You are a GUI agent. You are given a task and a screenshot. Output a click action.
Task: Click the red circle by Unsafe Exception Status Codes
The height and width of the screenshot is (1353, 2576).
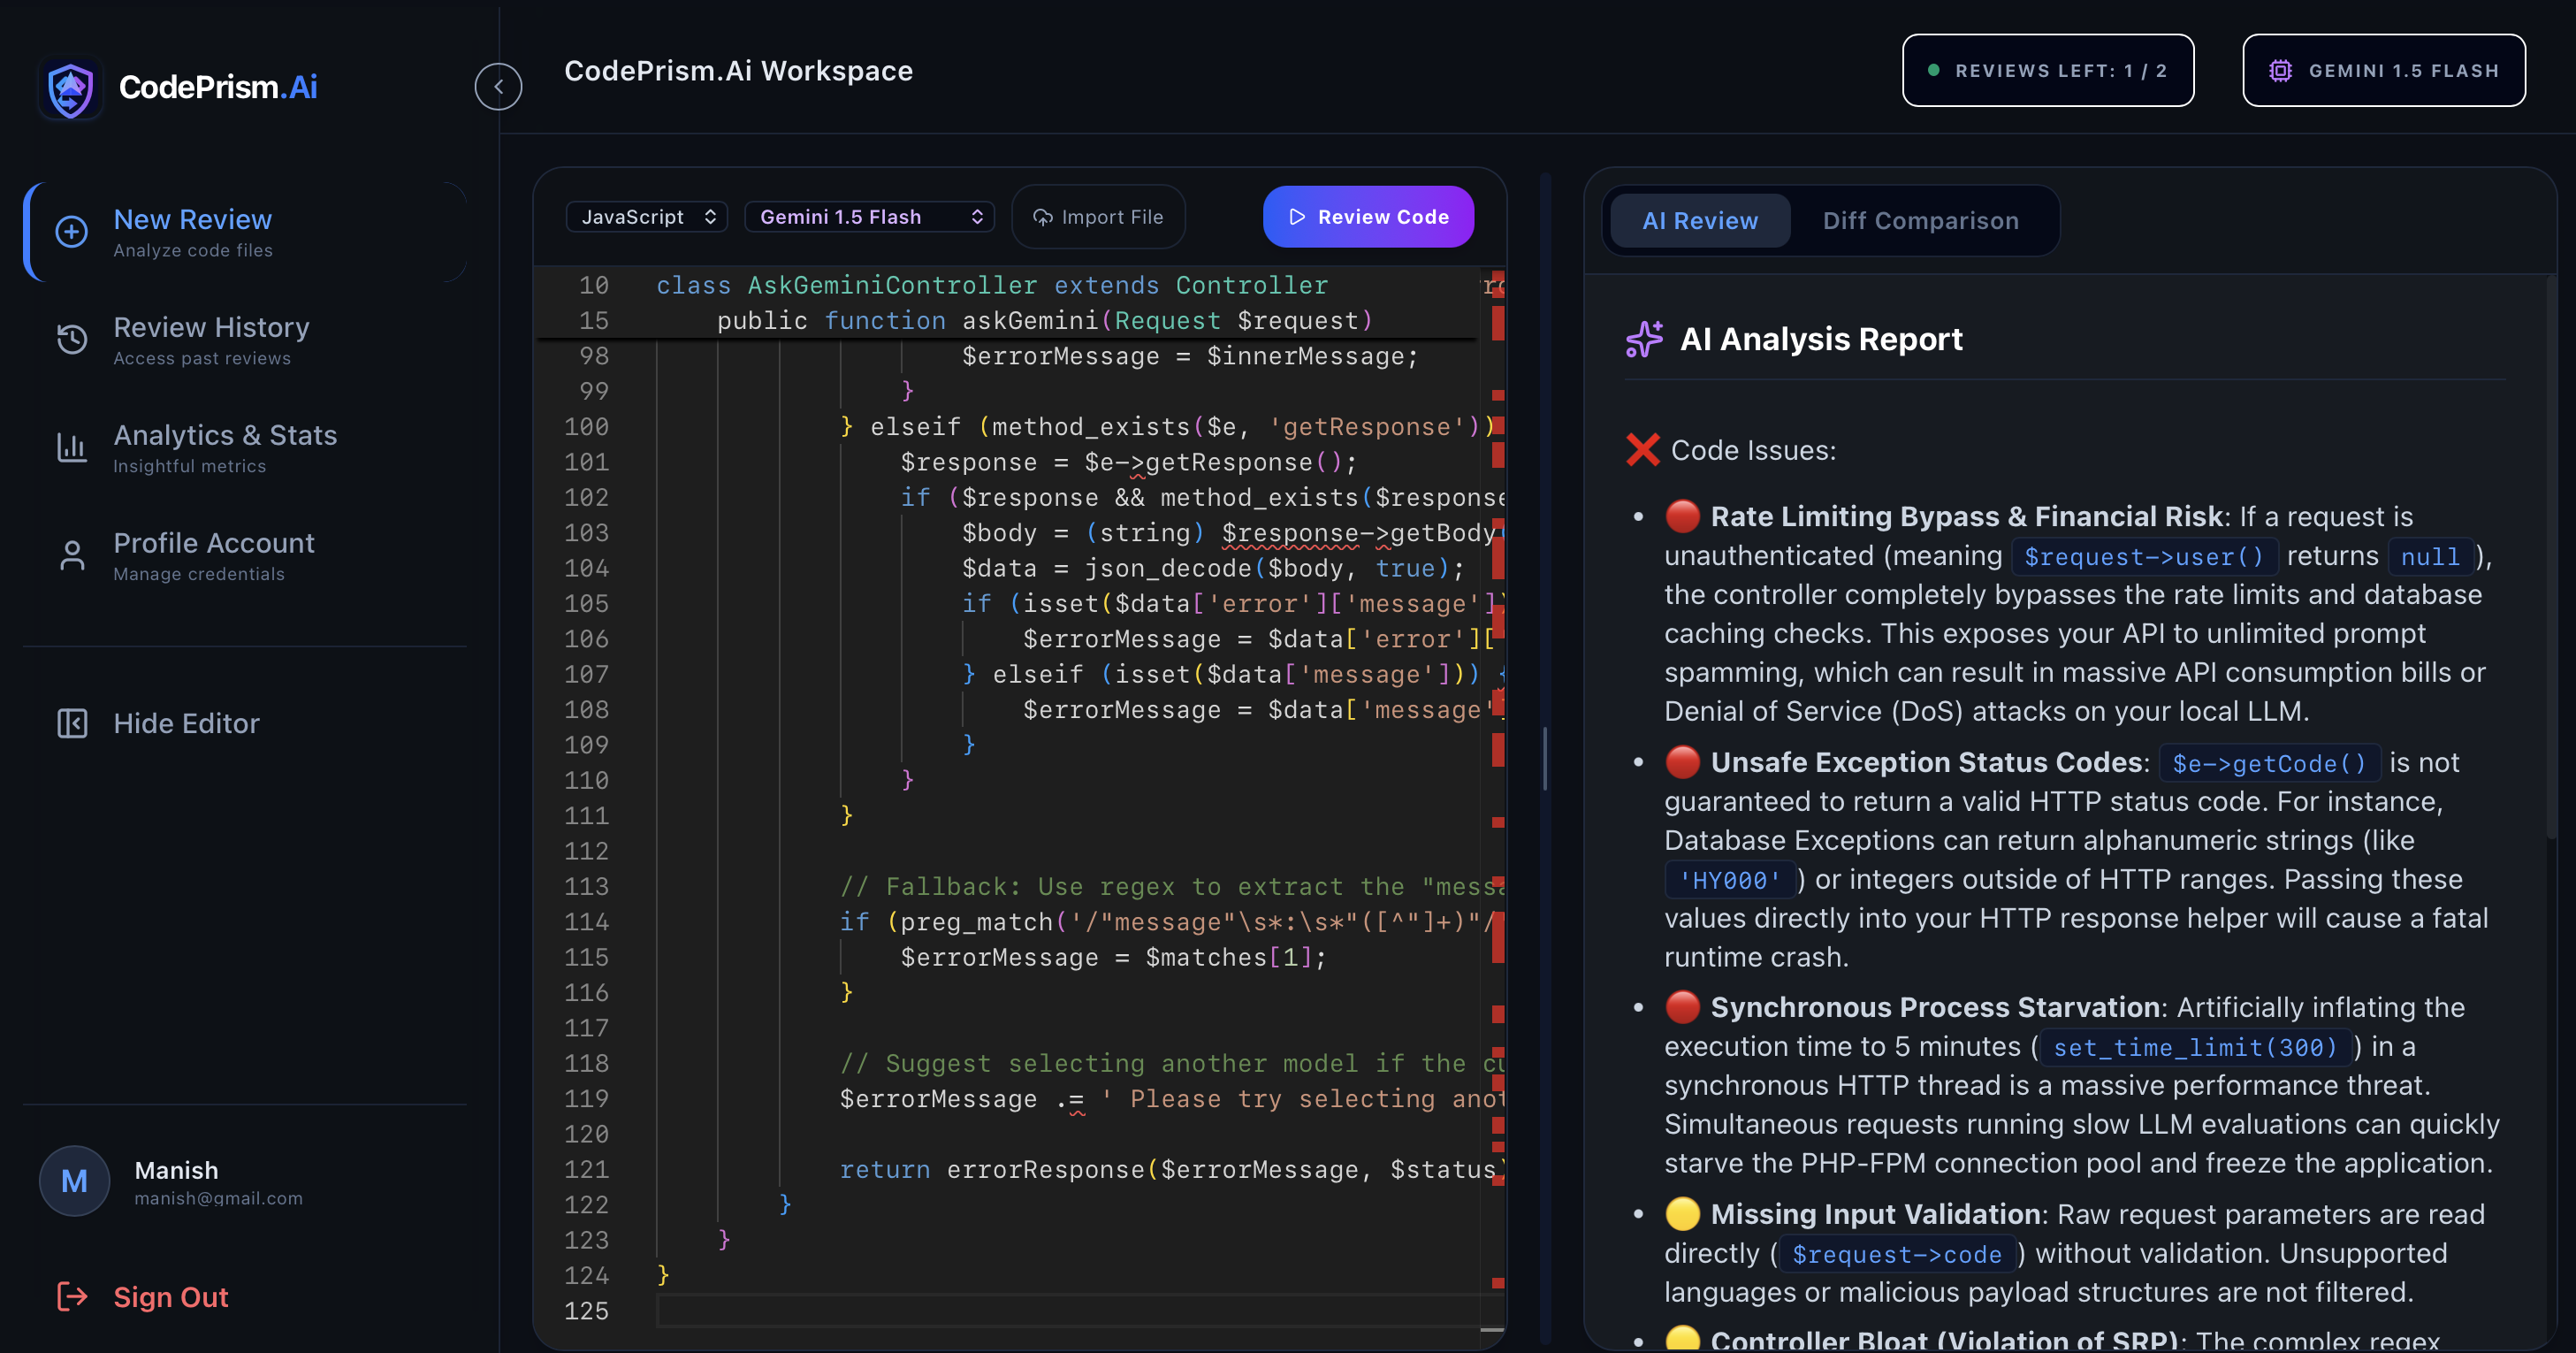coord(1682,762)
